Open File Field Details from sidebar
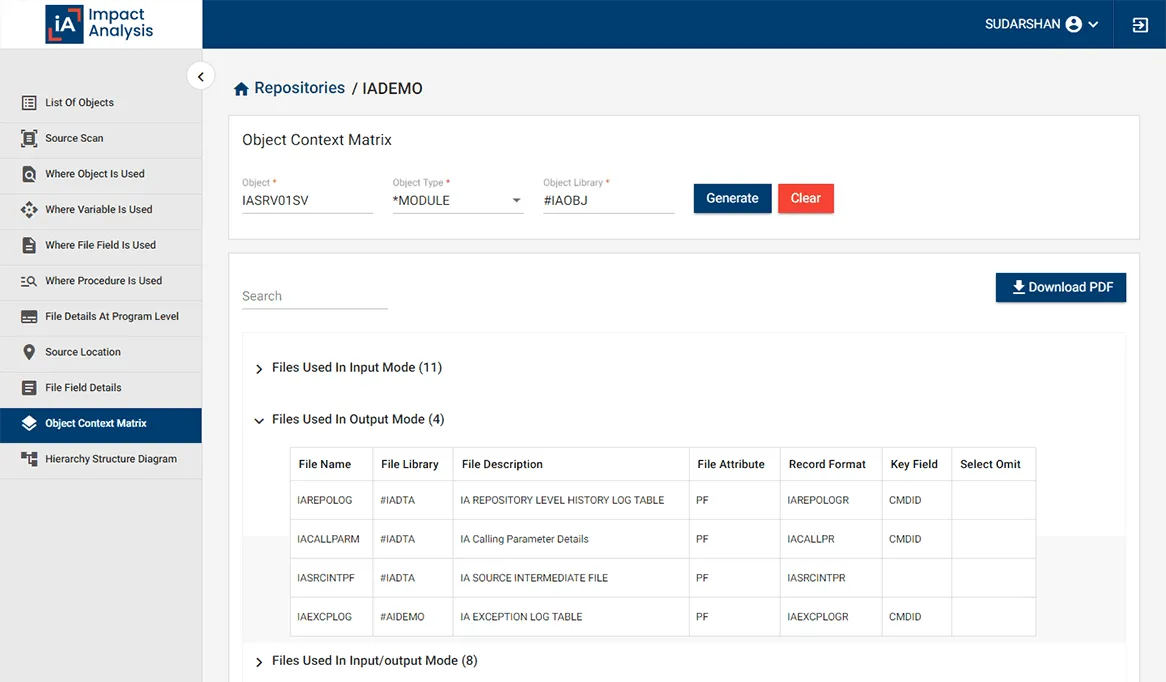Viewport: 1166px width, 682px height. tap(84, 388)
